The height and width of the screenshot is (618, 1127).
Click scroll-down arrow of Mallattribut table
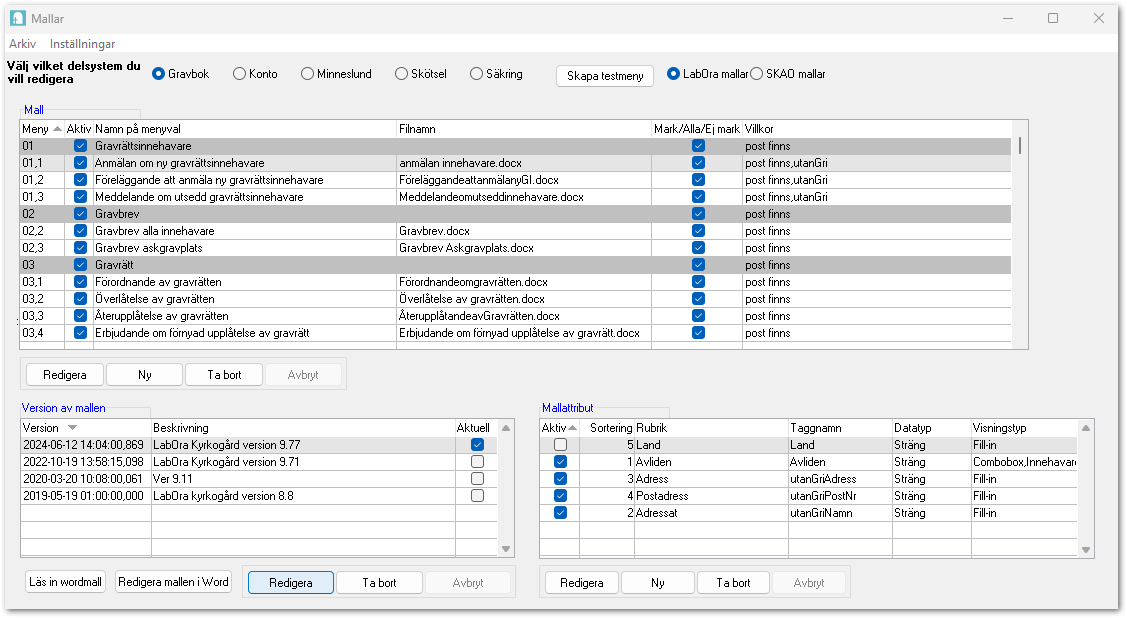click(1086, 549)
